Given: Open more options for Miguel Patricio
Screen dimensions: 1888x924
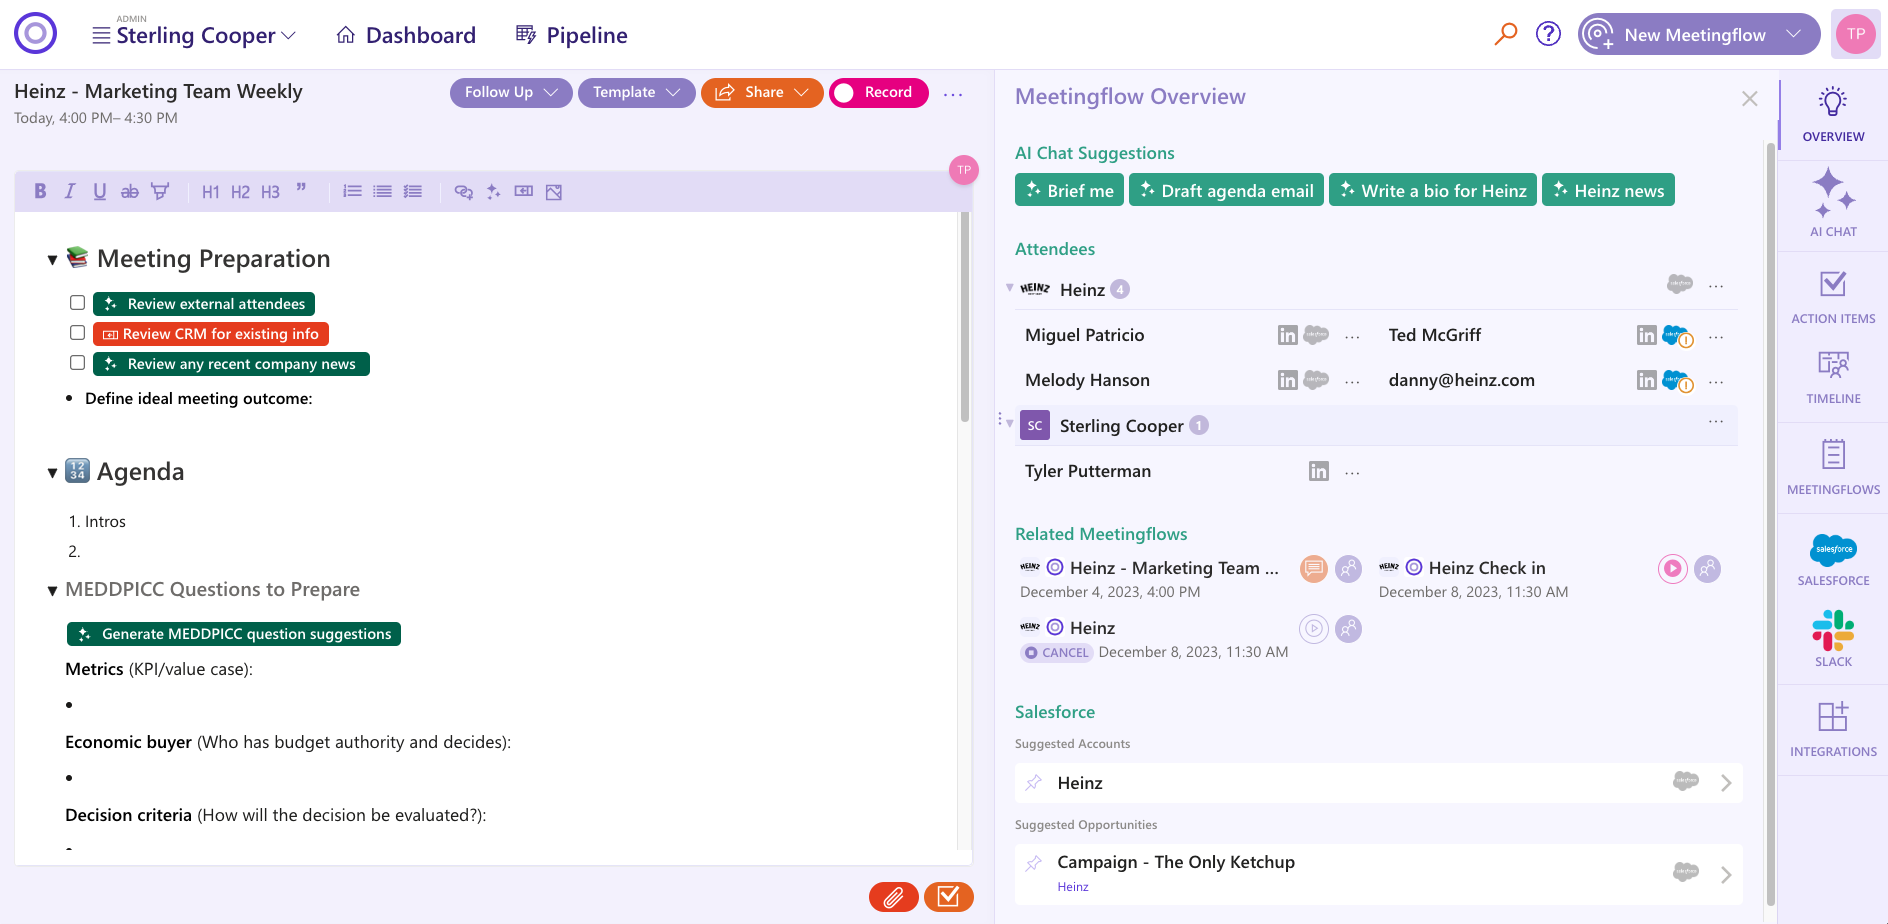Looking at the screenshot, I should 1352,337.
